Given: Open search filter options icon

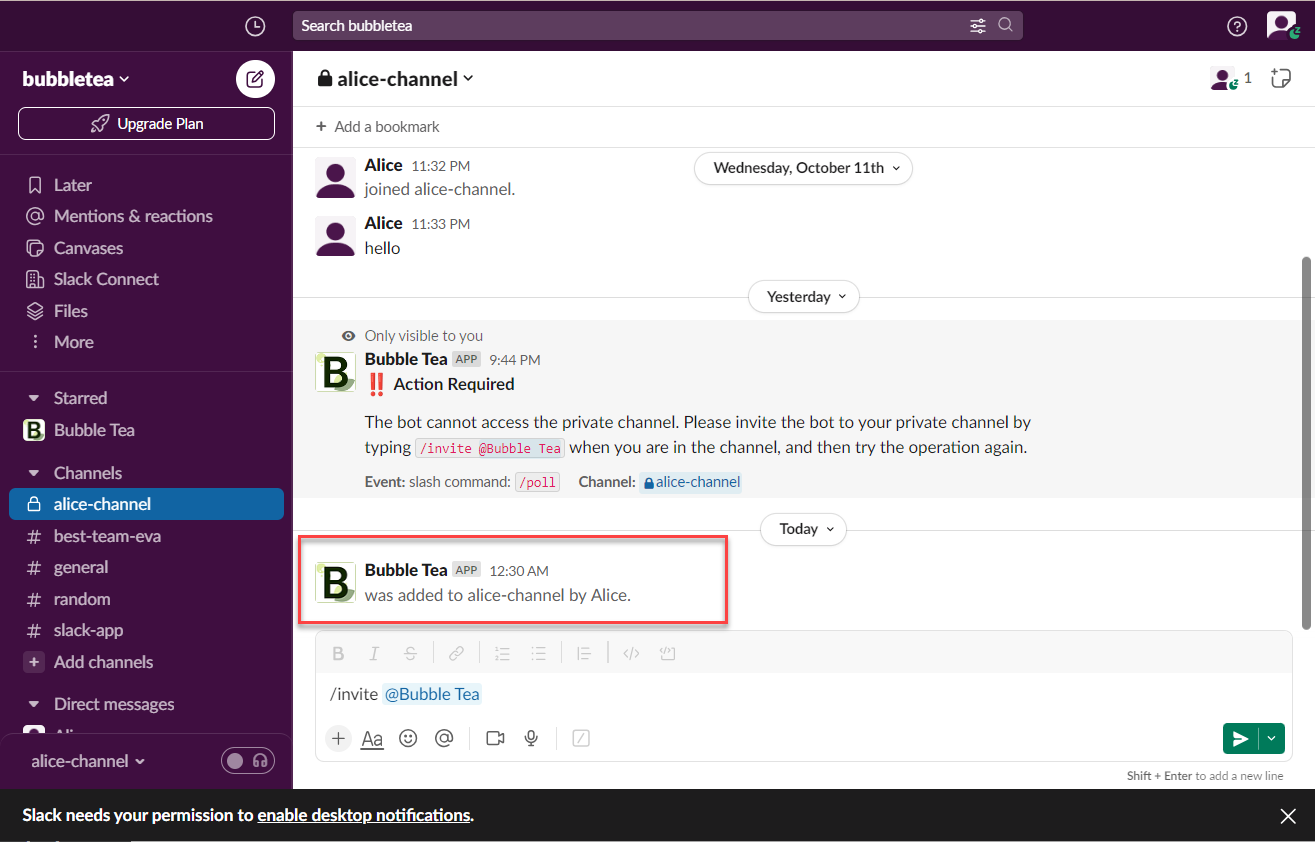Looking at the screenshot, I should 978,26.
